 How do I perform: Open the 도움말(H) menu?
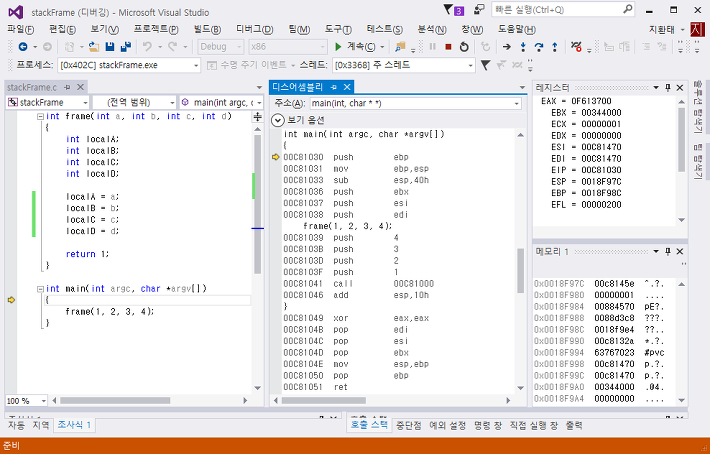517,29
